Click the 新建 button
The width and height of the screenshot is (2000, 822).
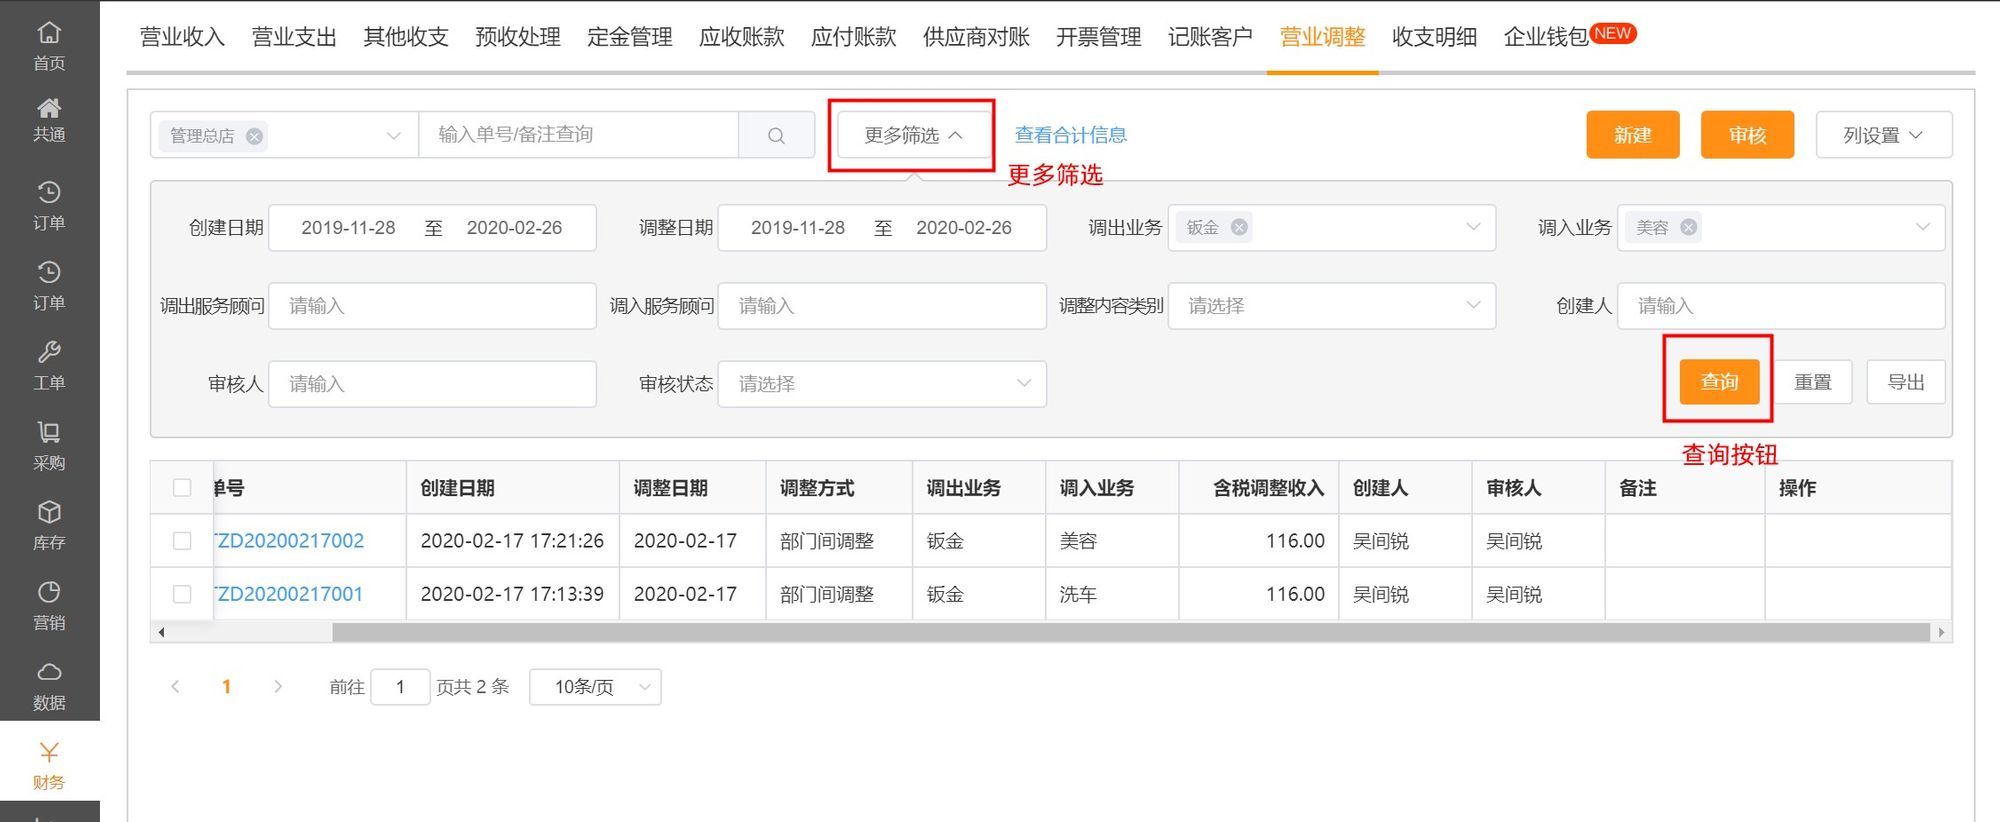pyautogui.click(x=1633, y=135)
